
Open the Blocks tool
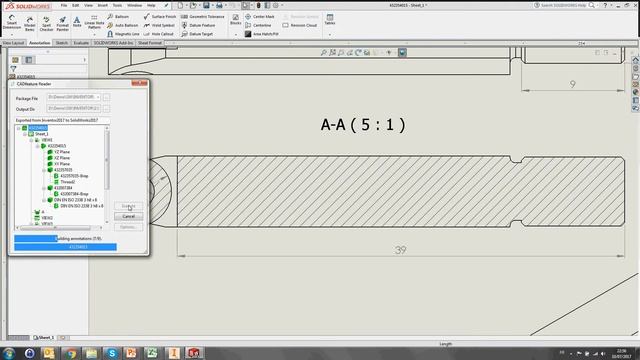[236, 19]
